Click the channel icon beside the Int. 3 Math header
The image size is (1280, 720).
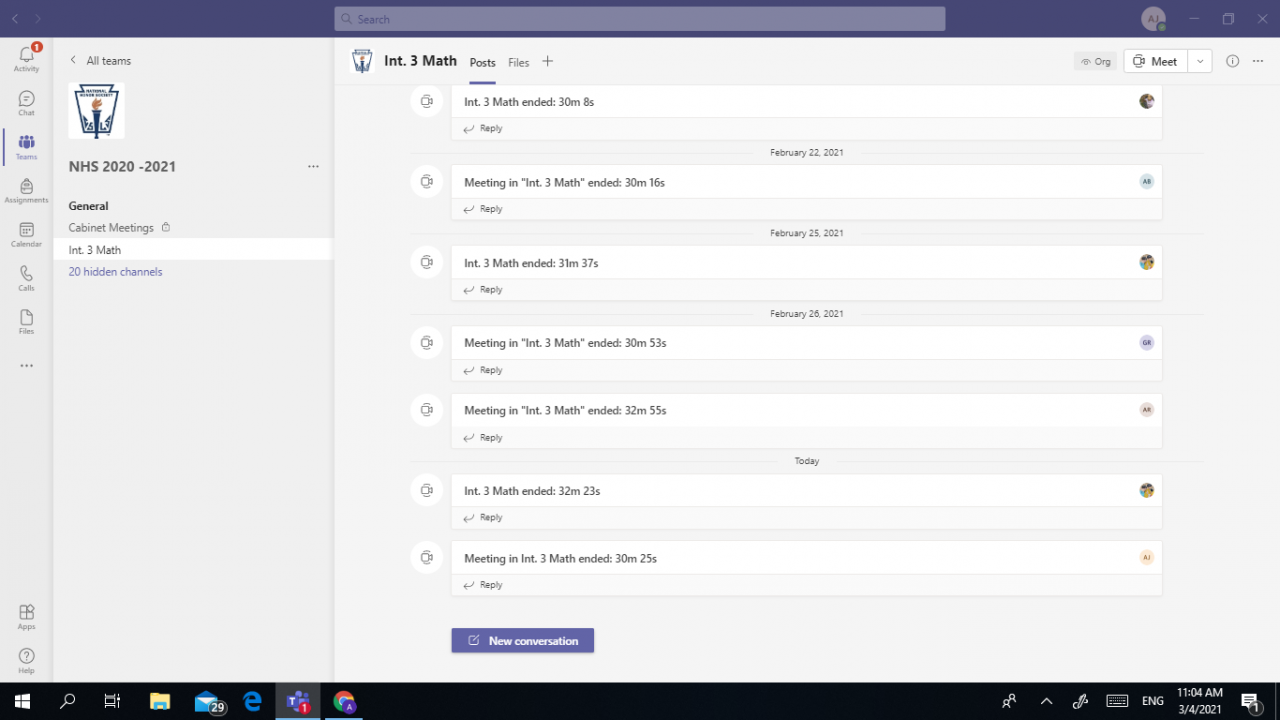(362, 61)
